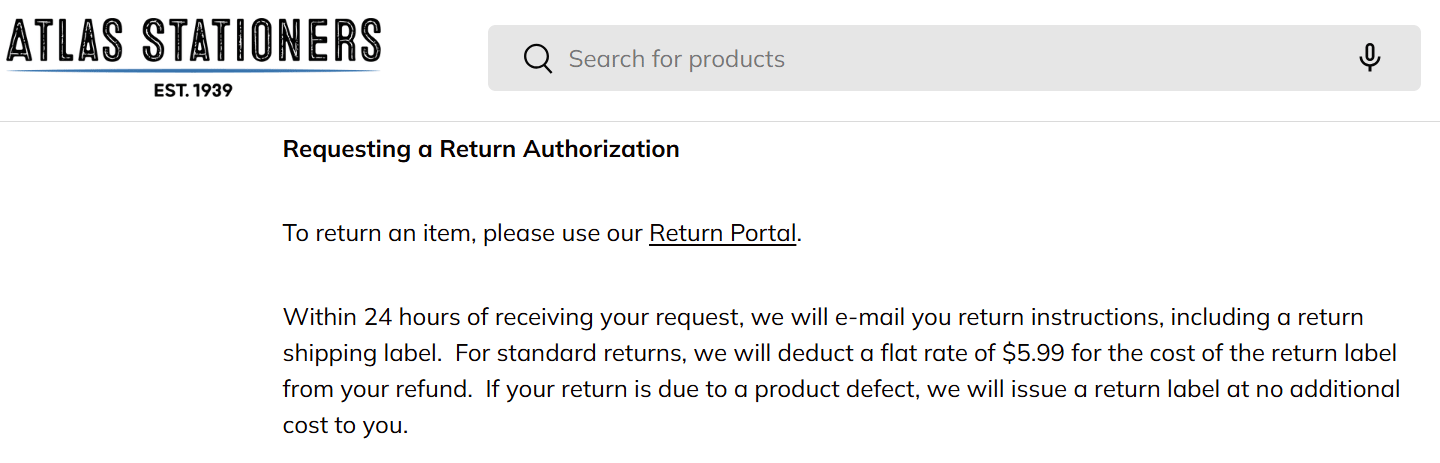Focus the "Search for products" field
The width and height of the screenshot is (1440, 463).
[x=900, y=59]
